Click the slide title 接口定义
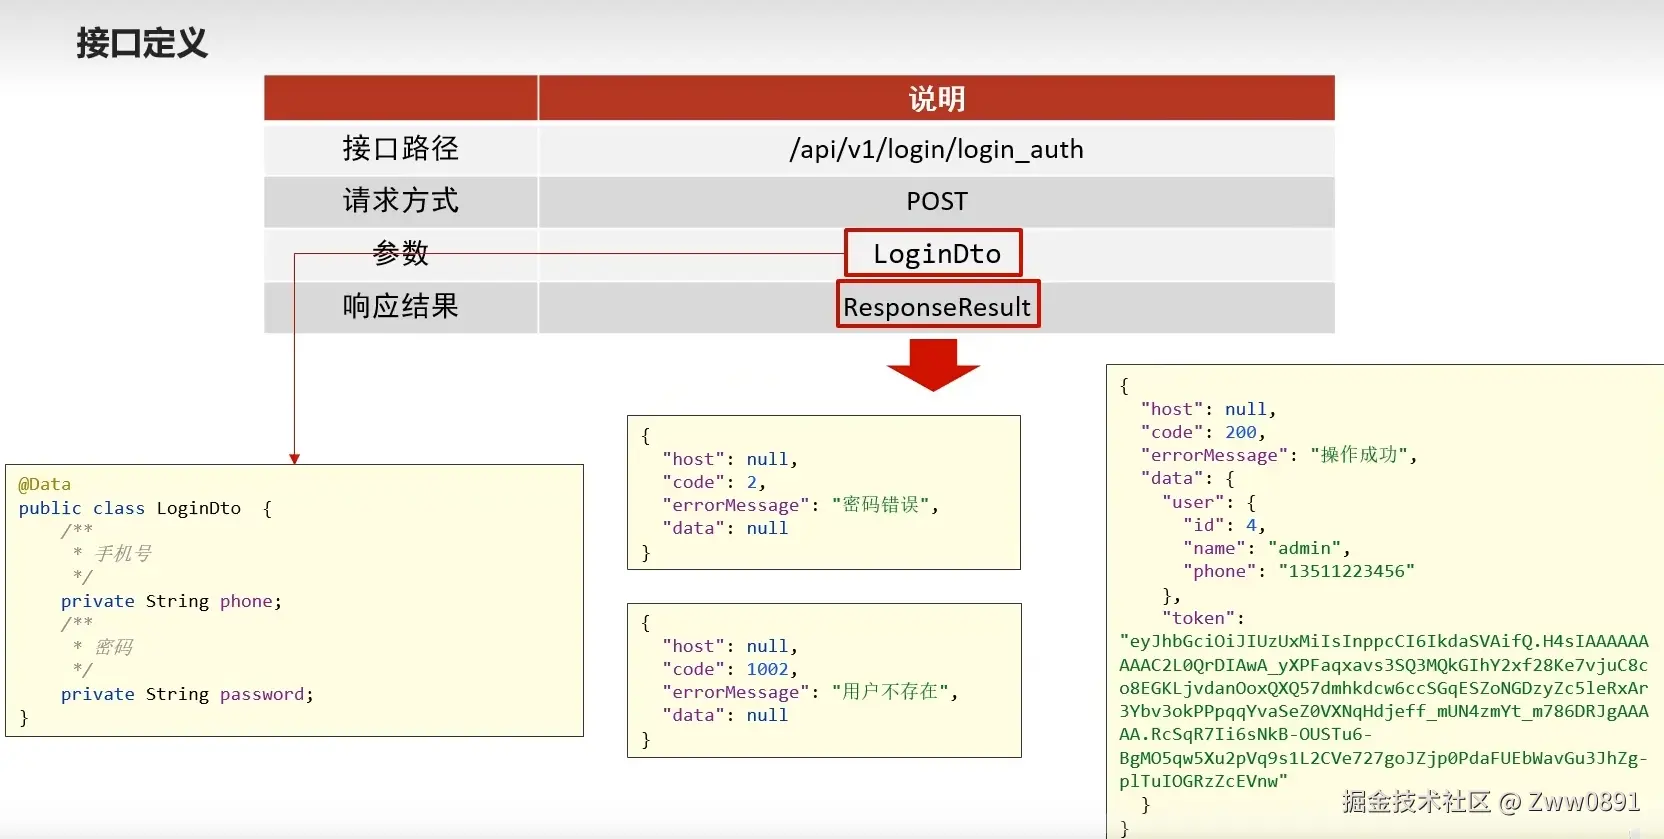The image size is (1664, 839). (x=142, y=43)
